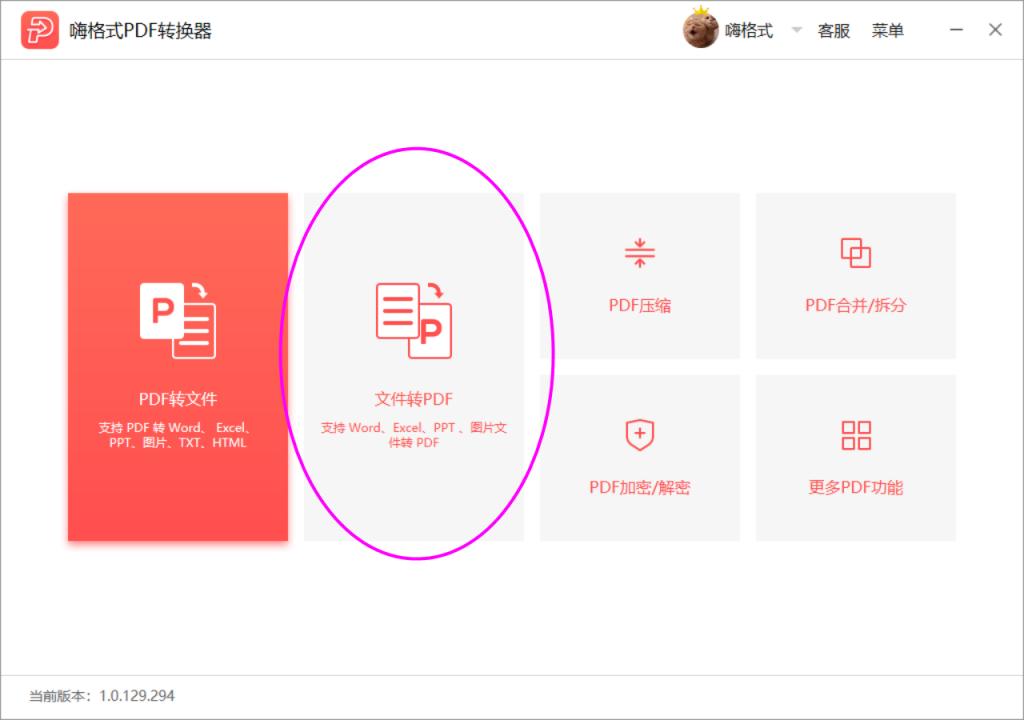Click the 更多PDF功能 feature card
Image resolution: width=1024 pixels, height=720 pixels.
(x=856, y=457)
